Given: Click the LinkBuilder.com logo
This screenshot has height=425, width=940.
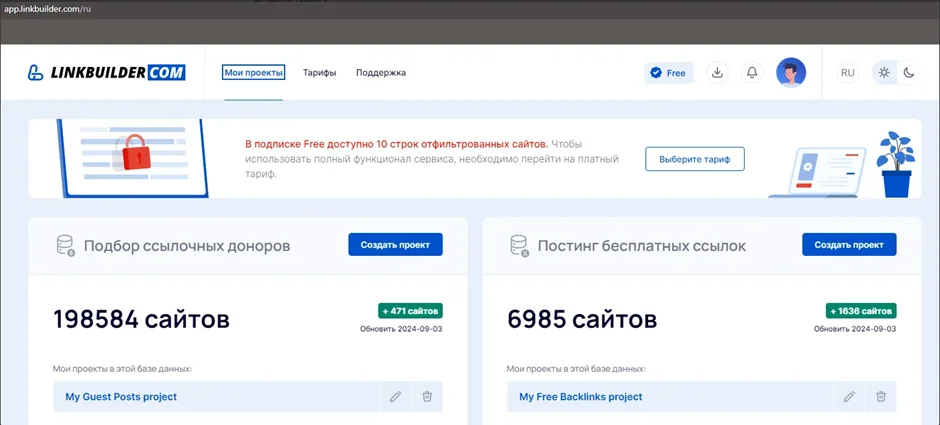Looking at the screenshot, I should click(92, 73).
